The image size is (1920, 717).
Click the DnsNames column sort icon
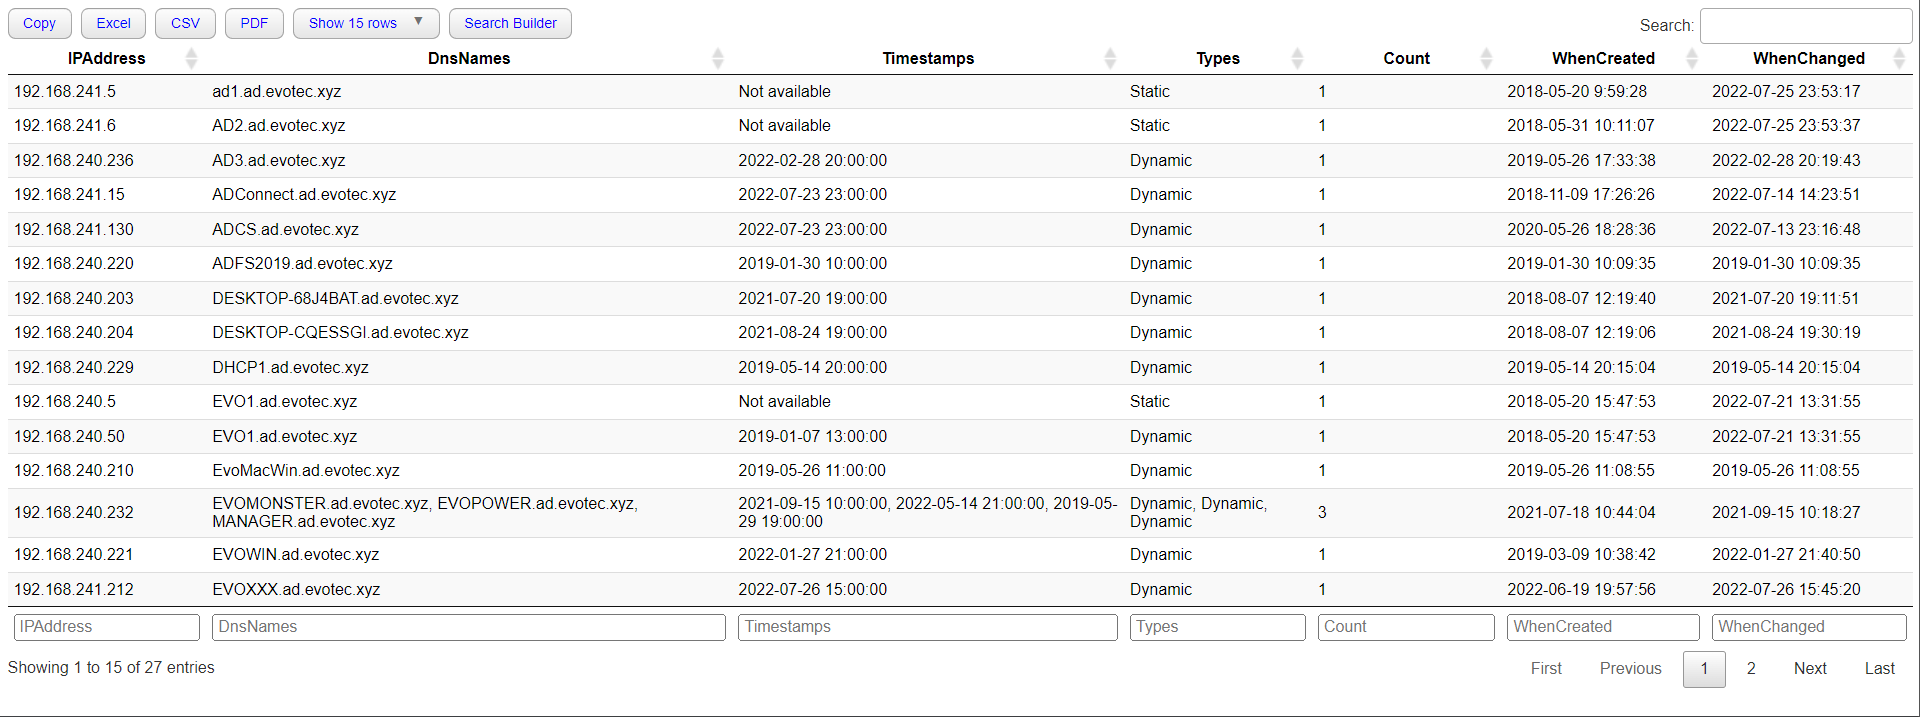[717, 59]
